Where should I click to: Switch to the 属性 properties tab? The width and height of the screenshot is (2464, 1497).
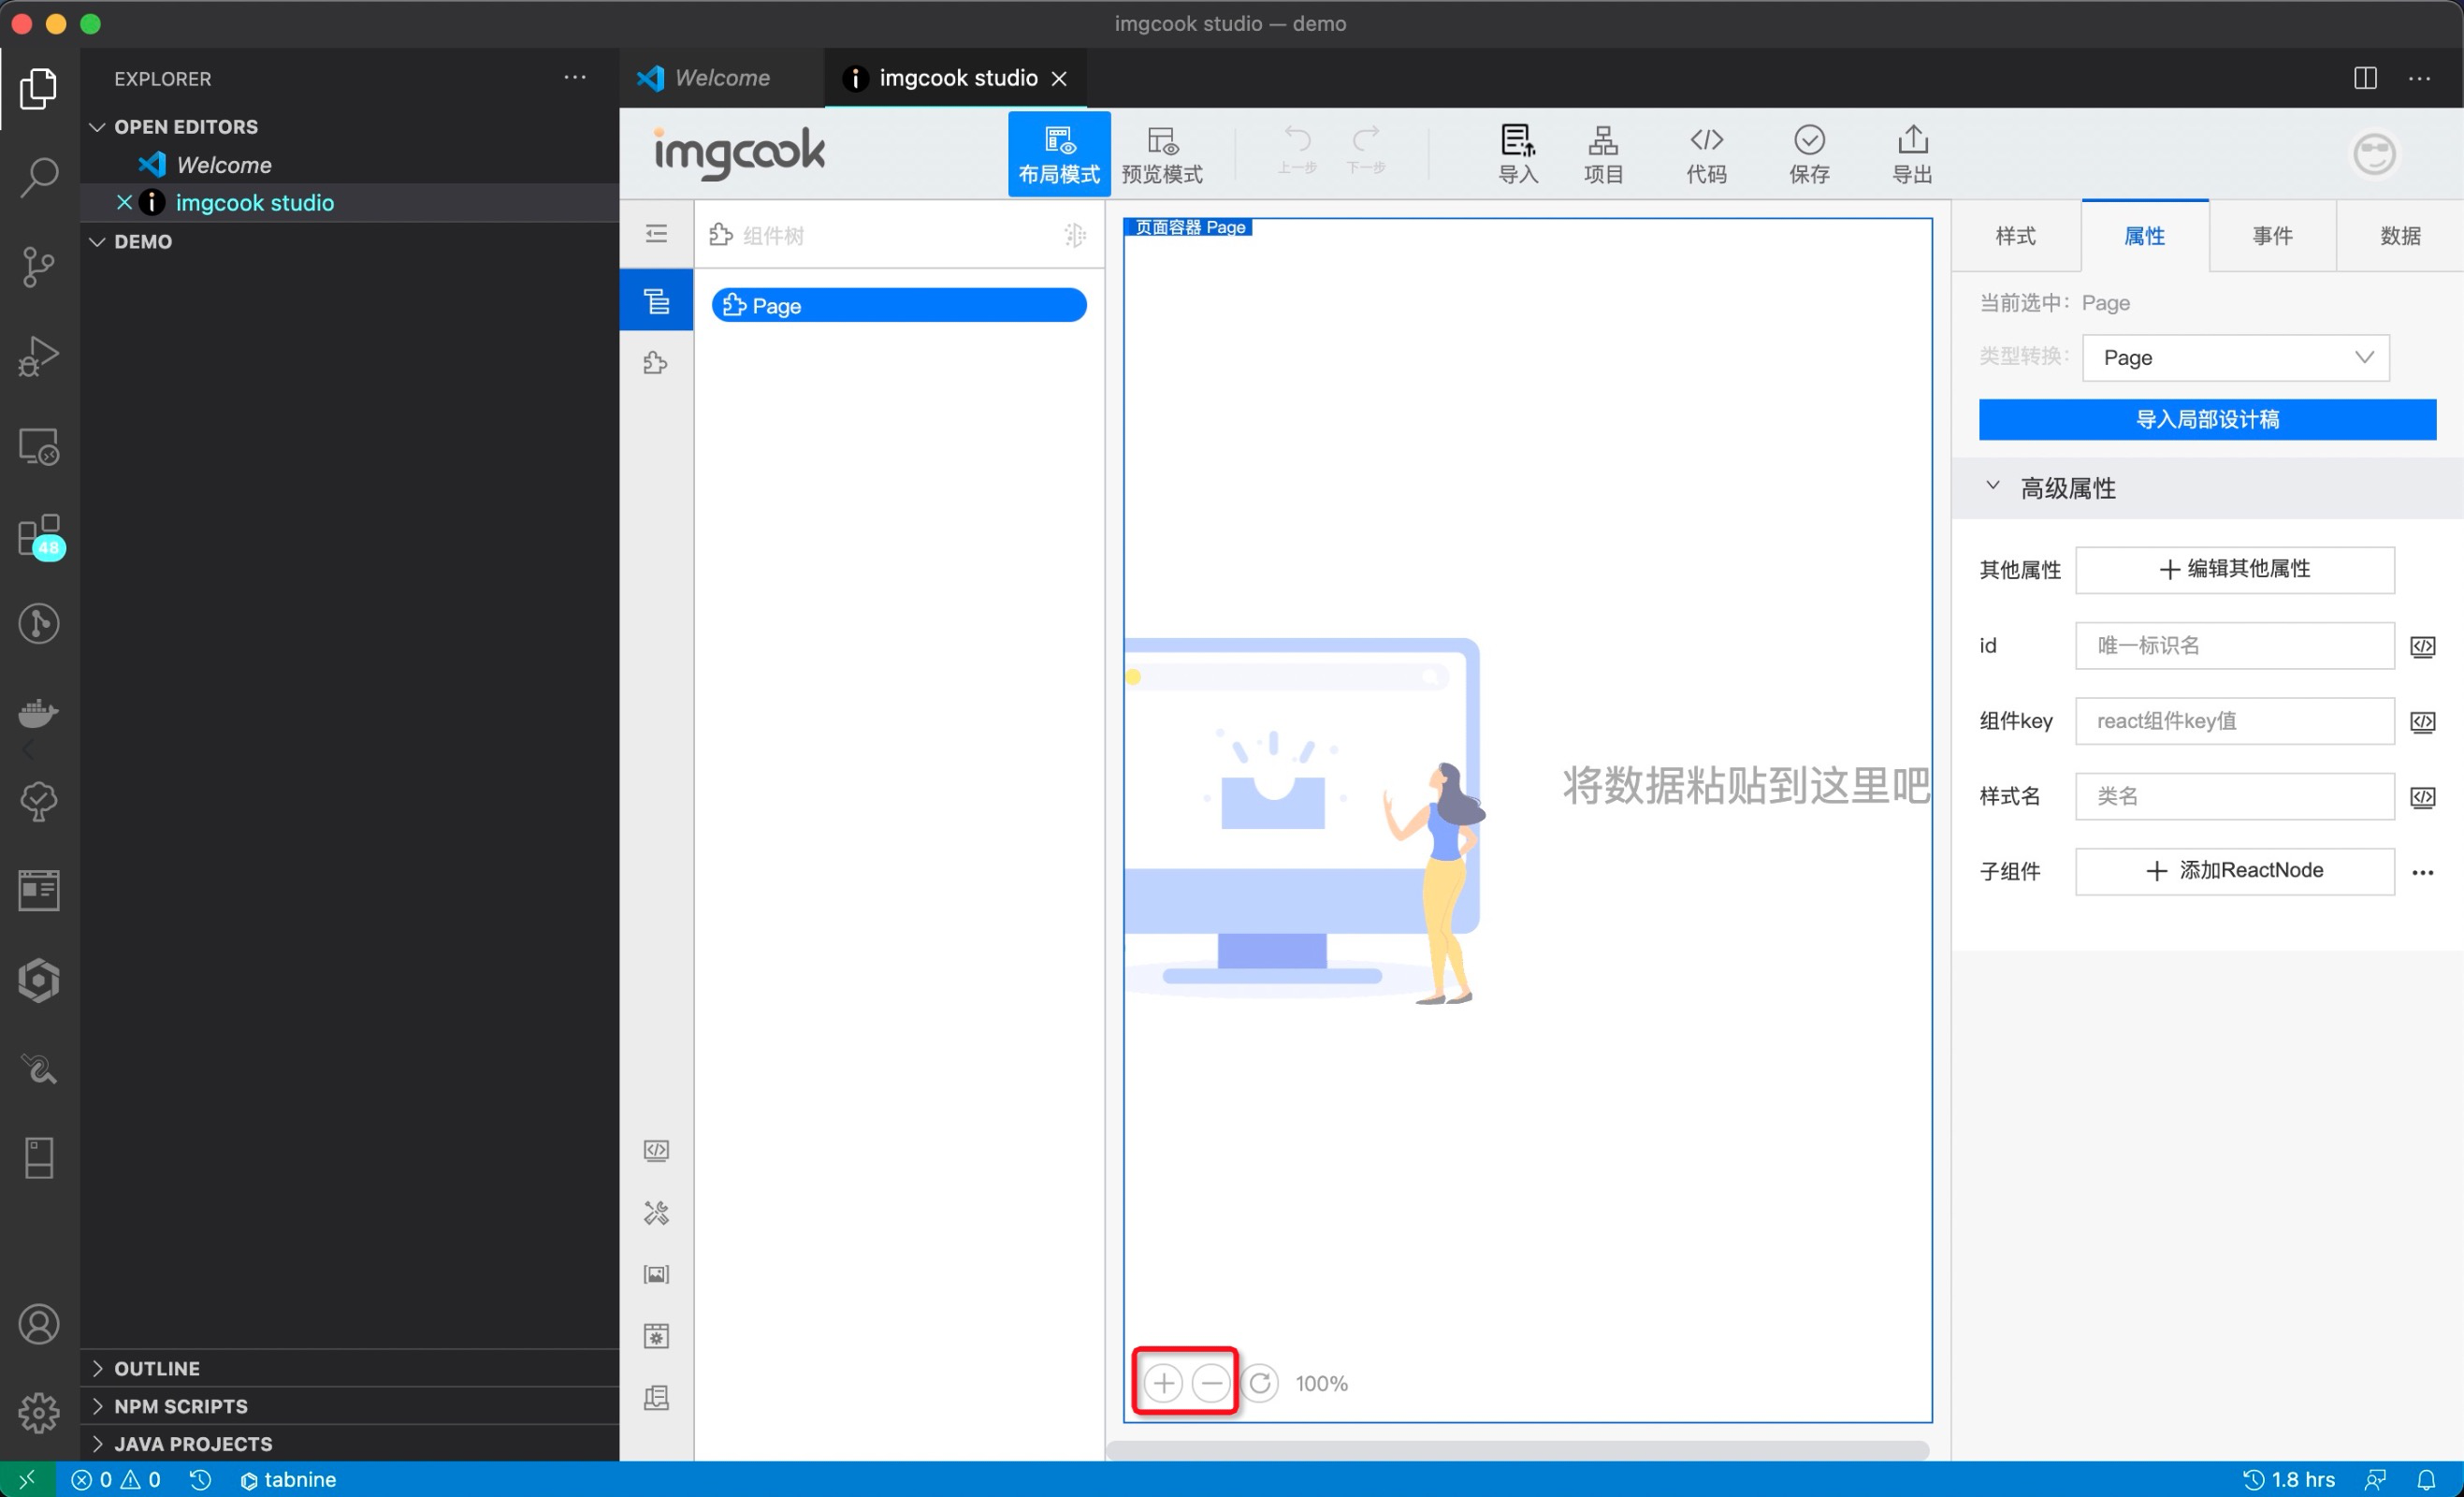tap(2145, 236)
